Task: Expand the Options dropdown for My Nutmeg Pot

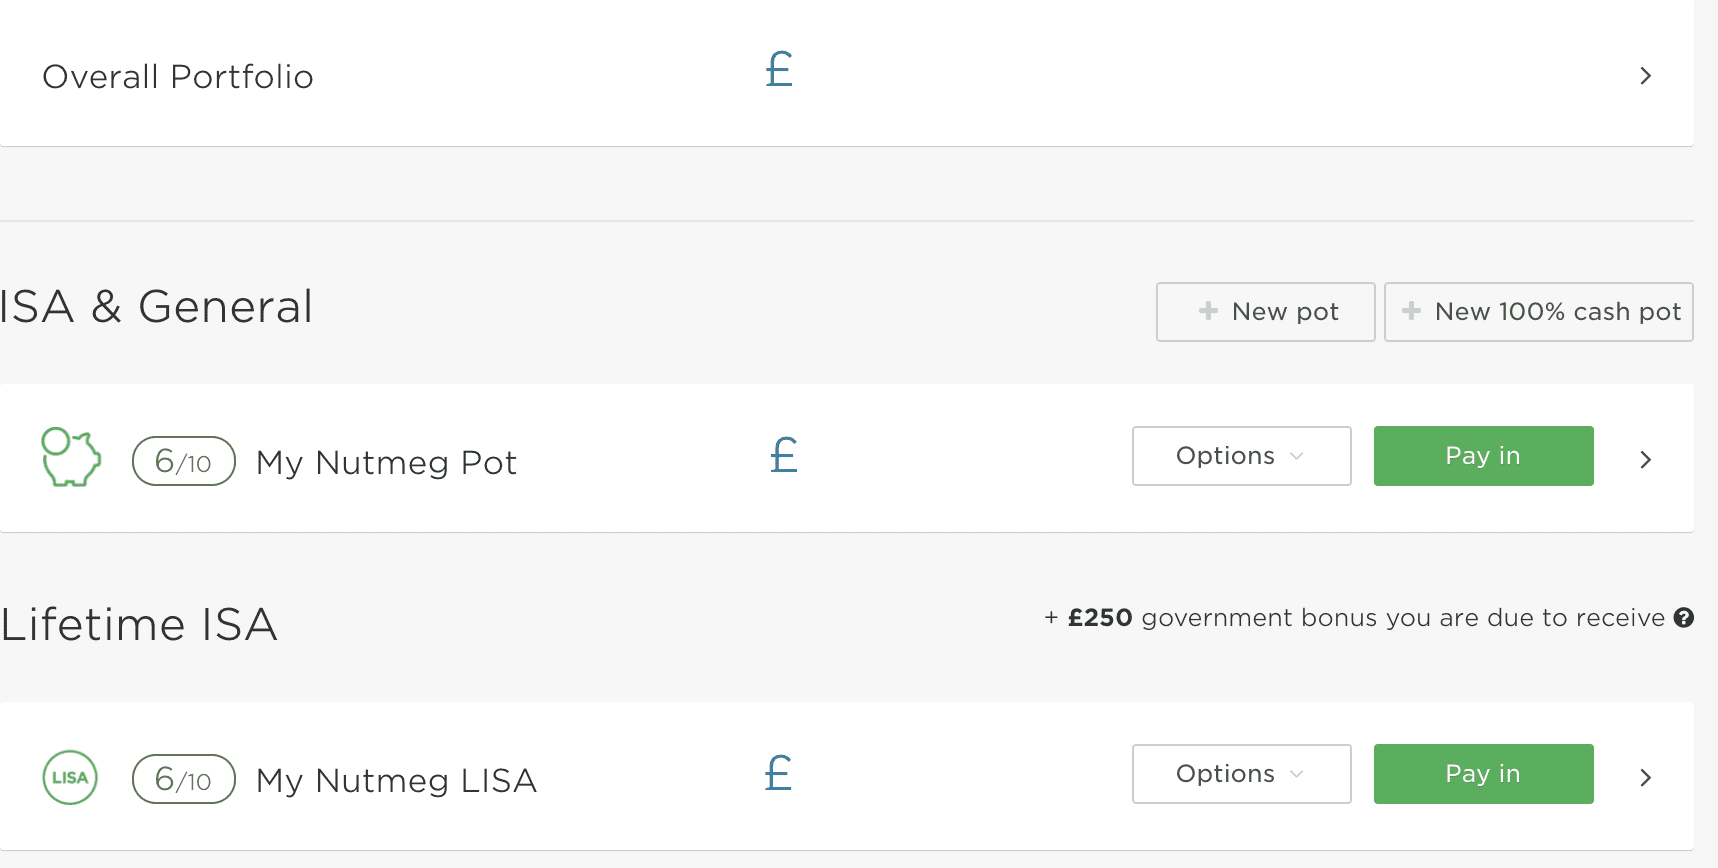Action: 1241,456
